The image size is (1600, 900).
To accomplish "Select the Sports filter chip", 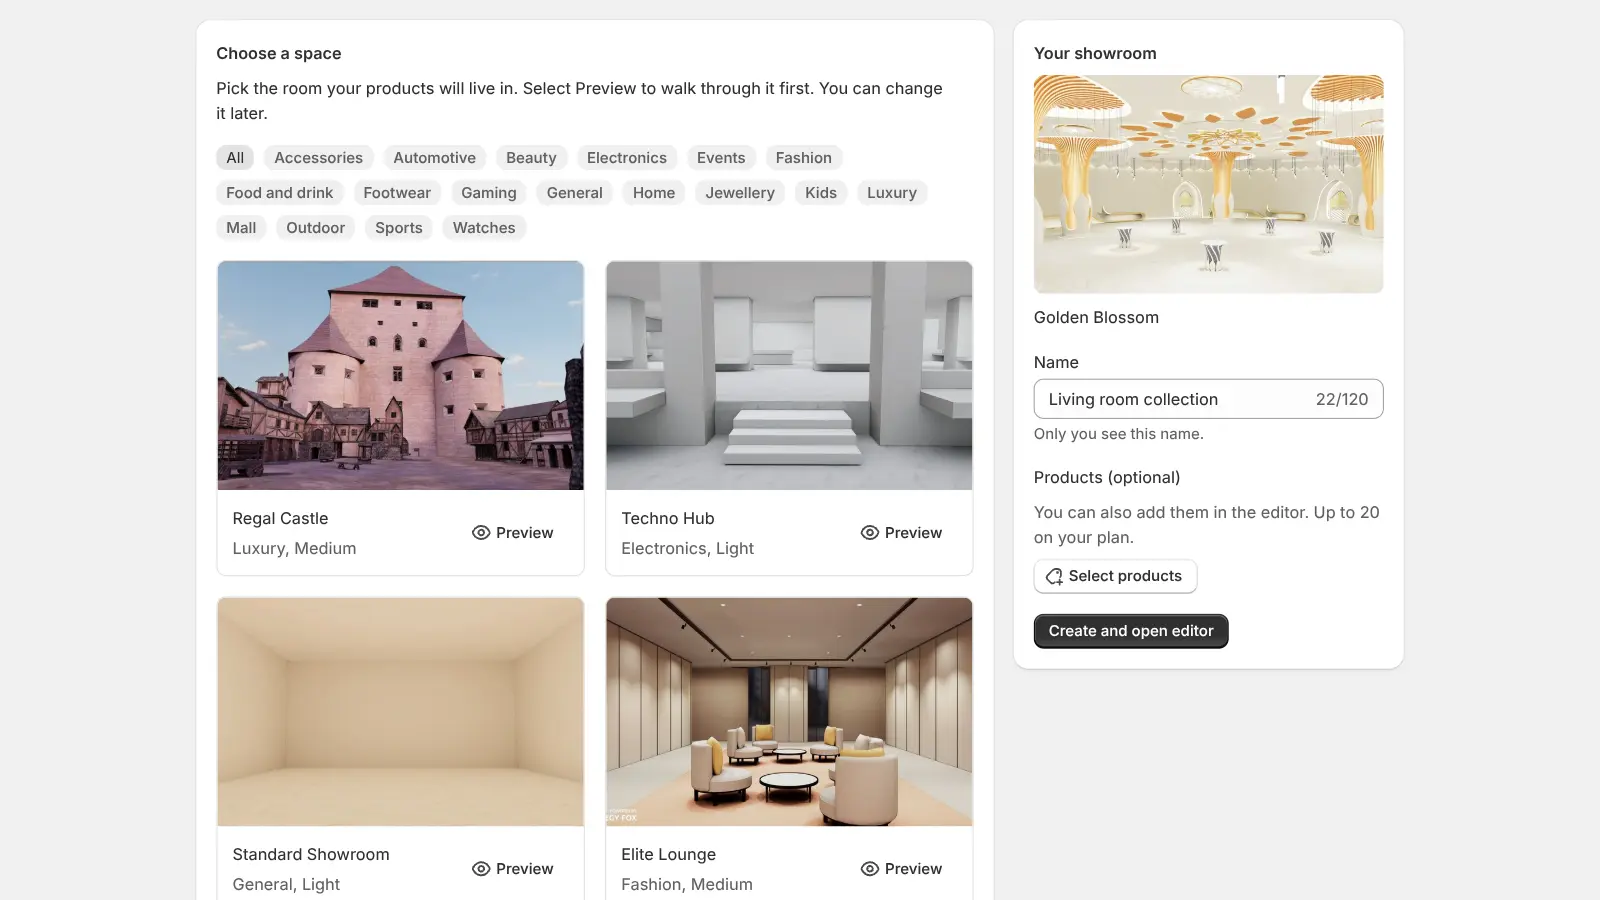I will click(399, 228).
